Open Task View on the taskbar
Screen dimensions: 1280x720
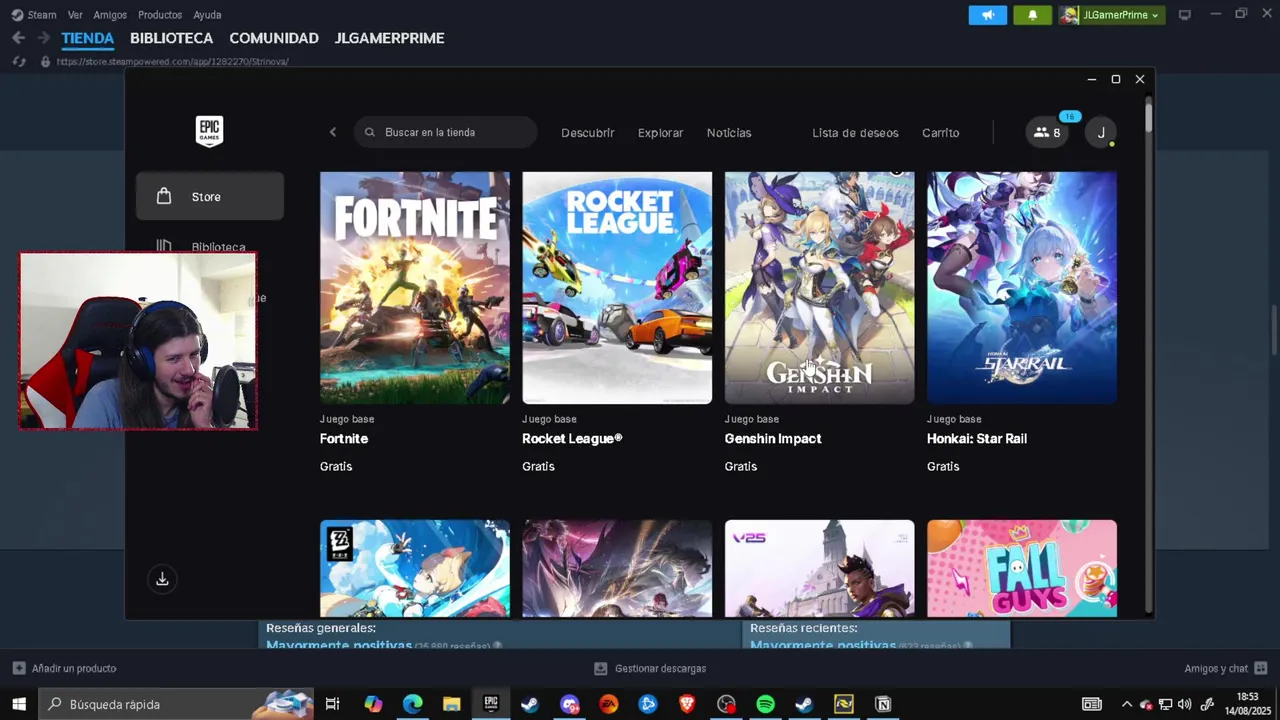point(333,704)
